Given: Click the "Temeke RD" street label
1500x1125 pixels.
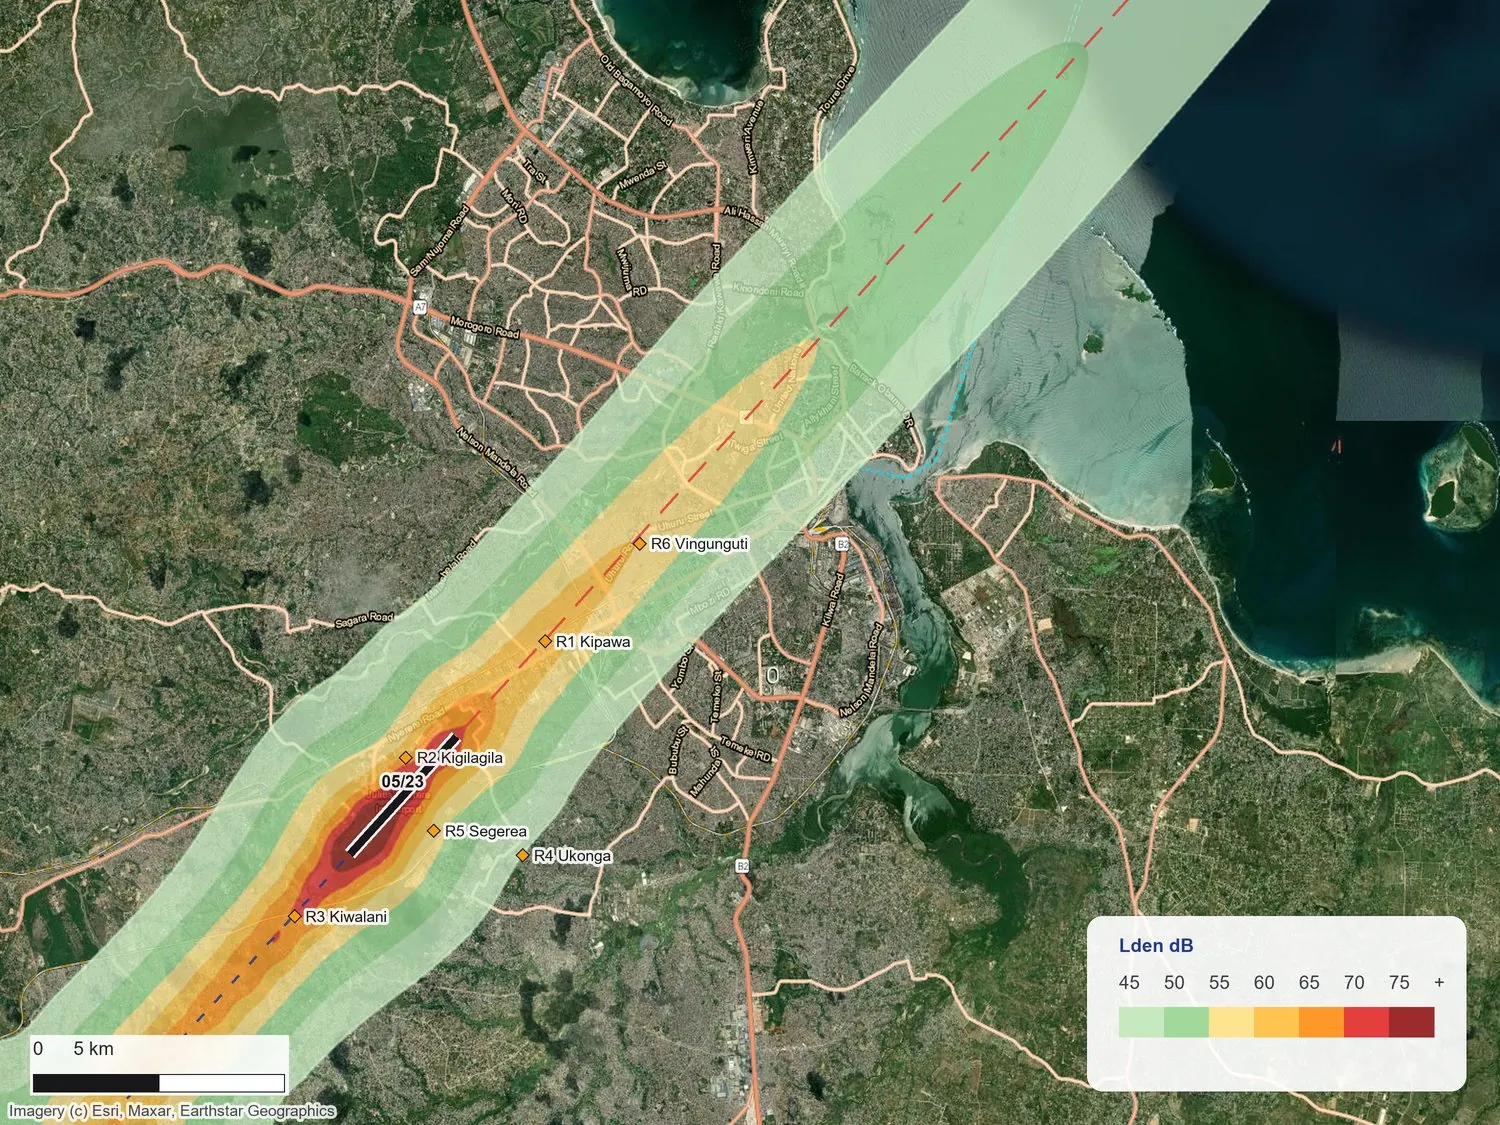Looking at the screenshot, I should click(x=746, y=750).
